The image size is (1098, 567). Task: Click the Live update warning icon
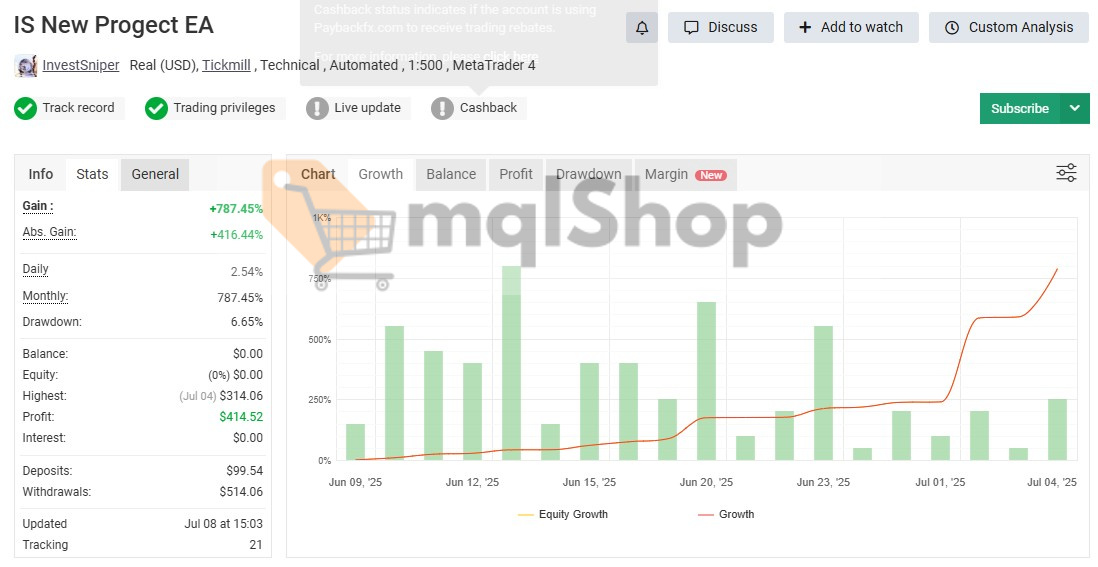[317, 108]
